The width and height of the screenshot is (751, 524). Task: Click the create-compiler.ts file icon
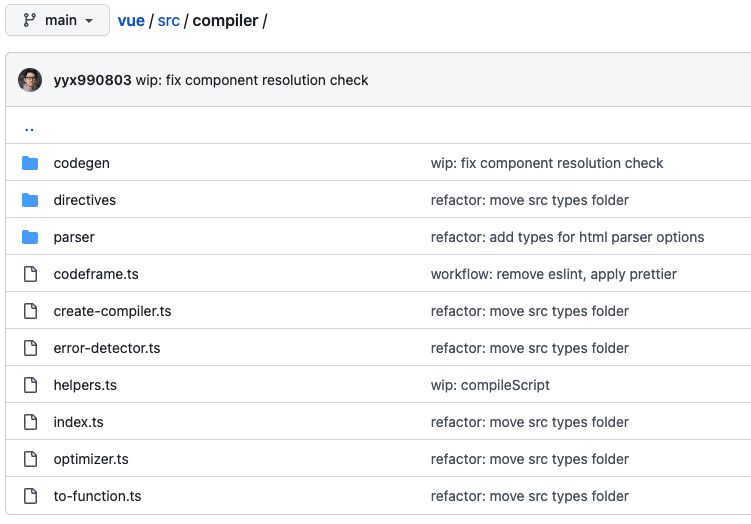pyautogui.click(x=30, y=311)
